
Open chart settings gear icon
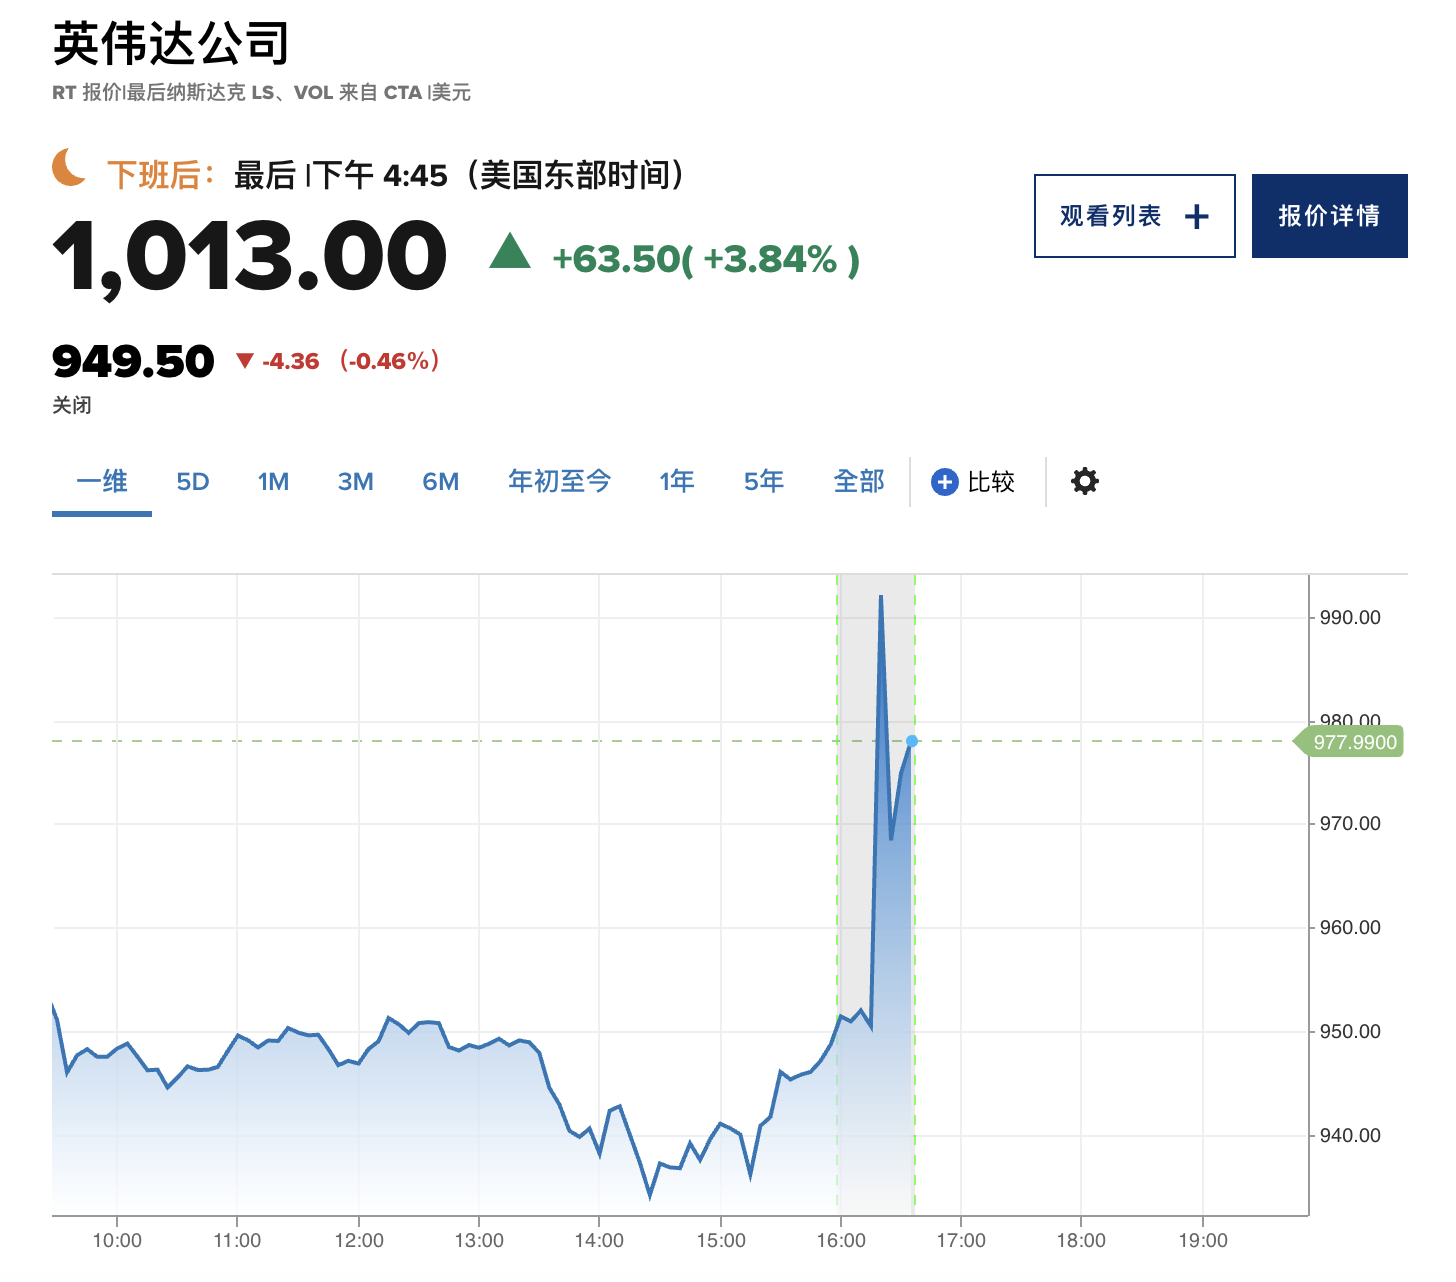pos(1085,481)
